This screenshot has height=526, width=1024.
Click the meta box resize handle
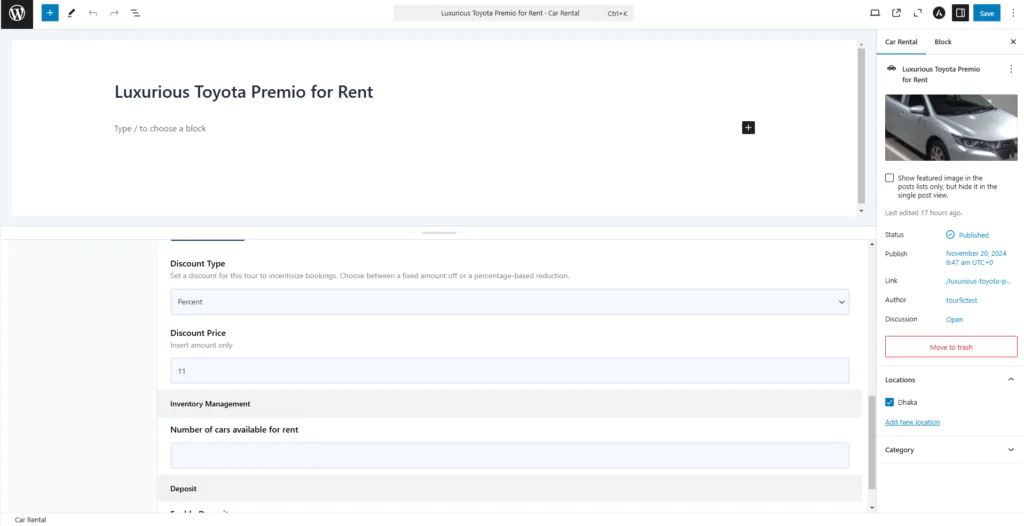(439, 233)
